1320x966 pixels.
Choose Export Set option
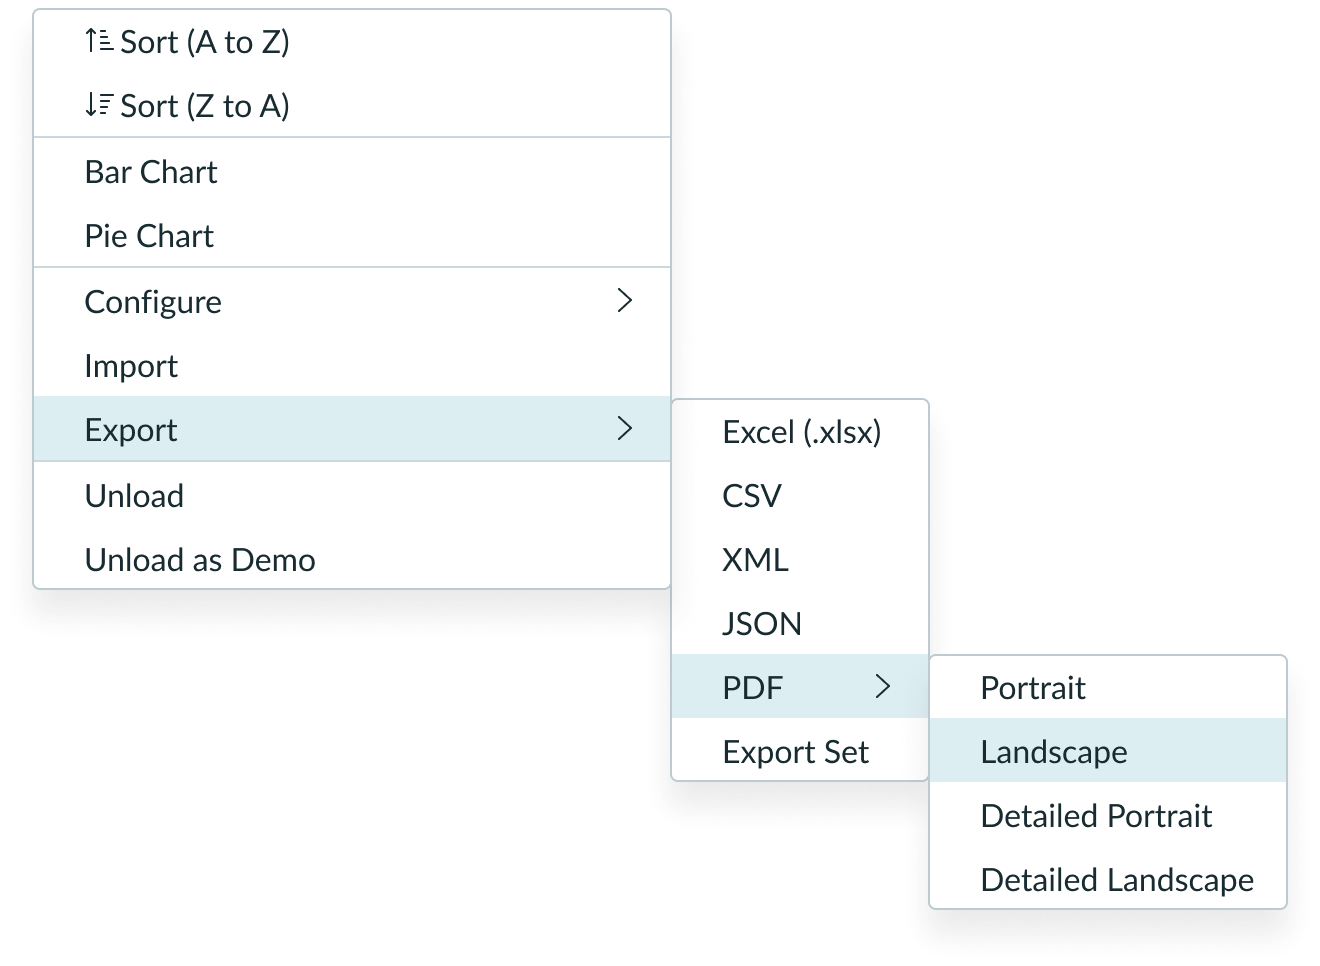point(795,751)
